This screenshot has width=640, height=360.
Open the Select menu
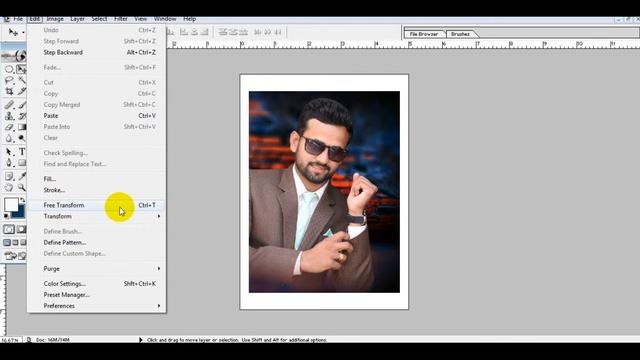[99, 19]
